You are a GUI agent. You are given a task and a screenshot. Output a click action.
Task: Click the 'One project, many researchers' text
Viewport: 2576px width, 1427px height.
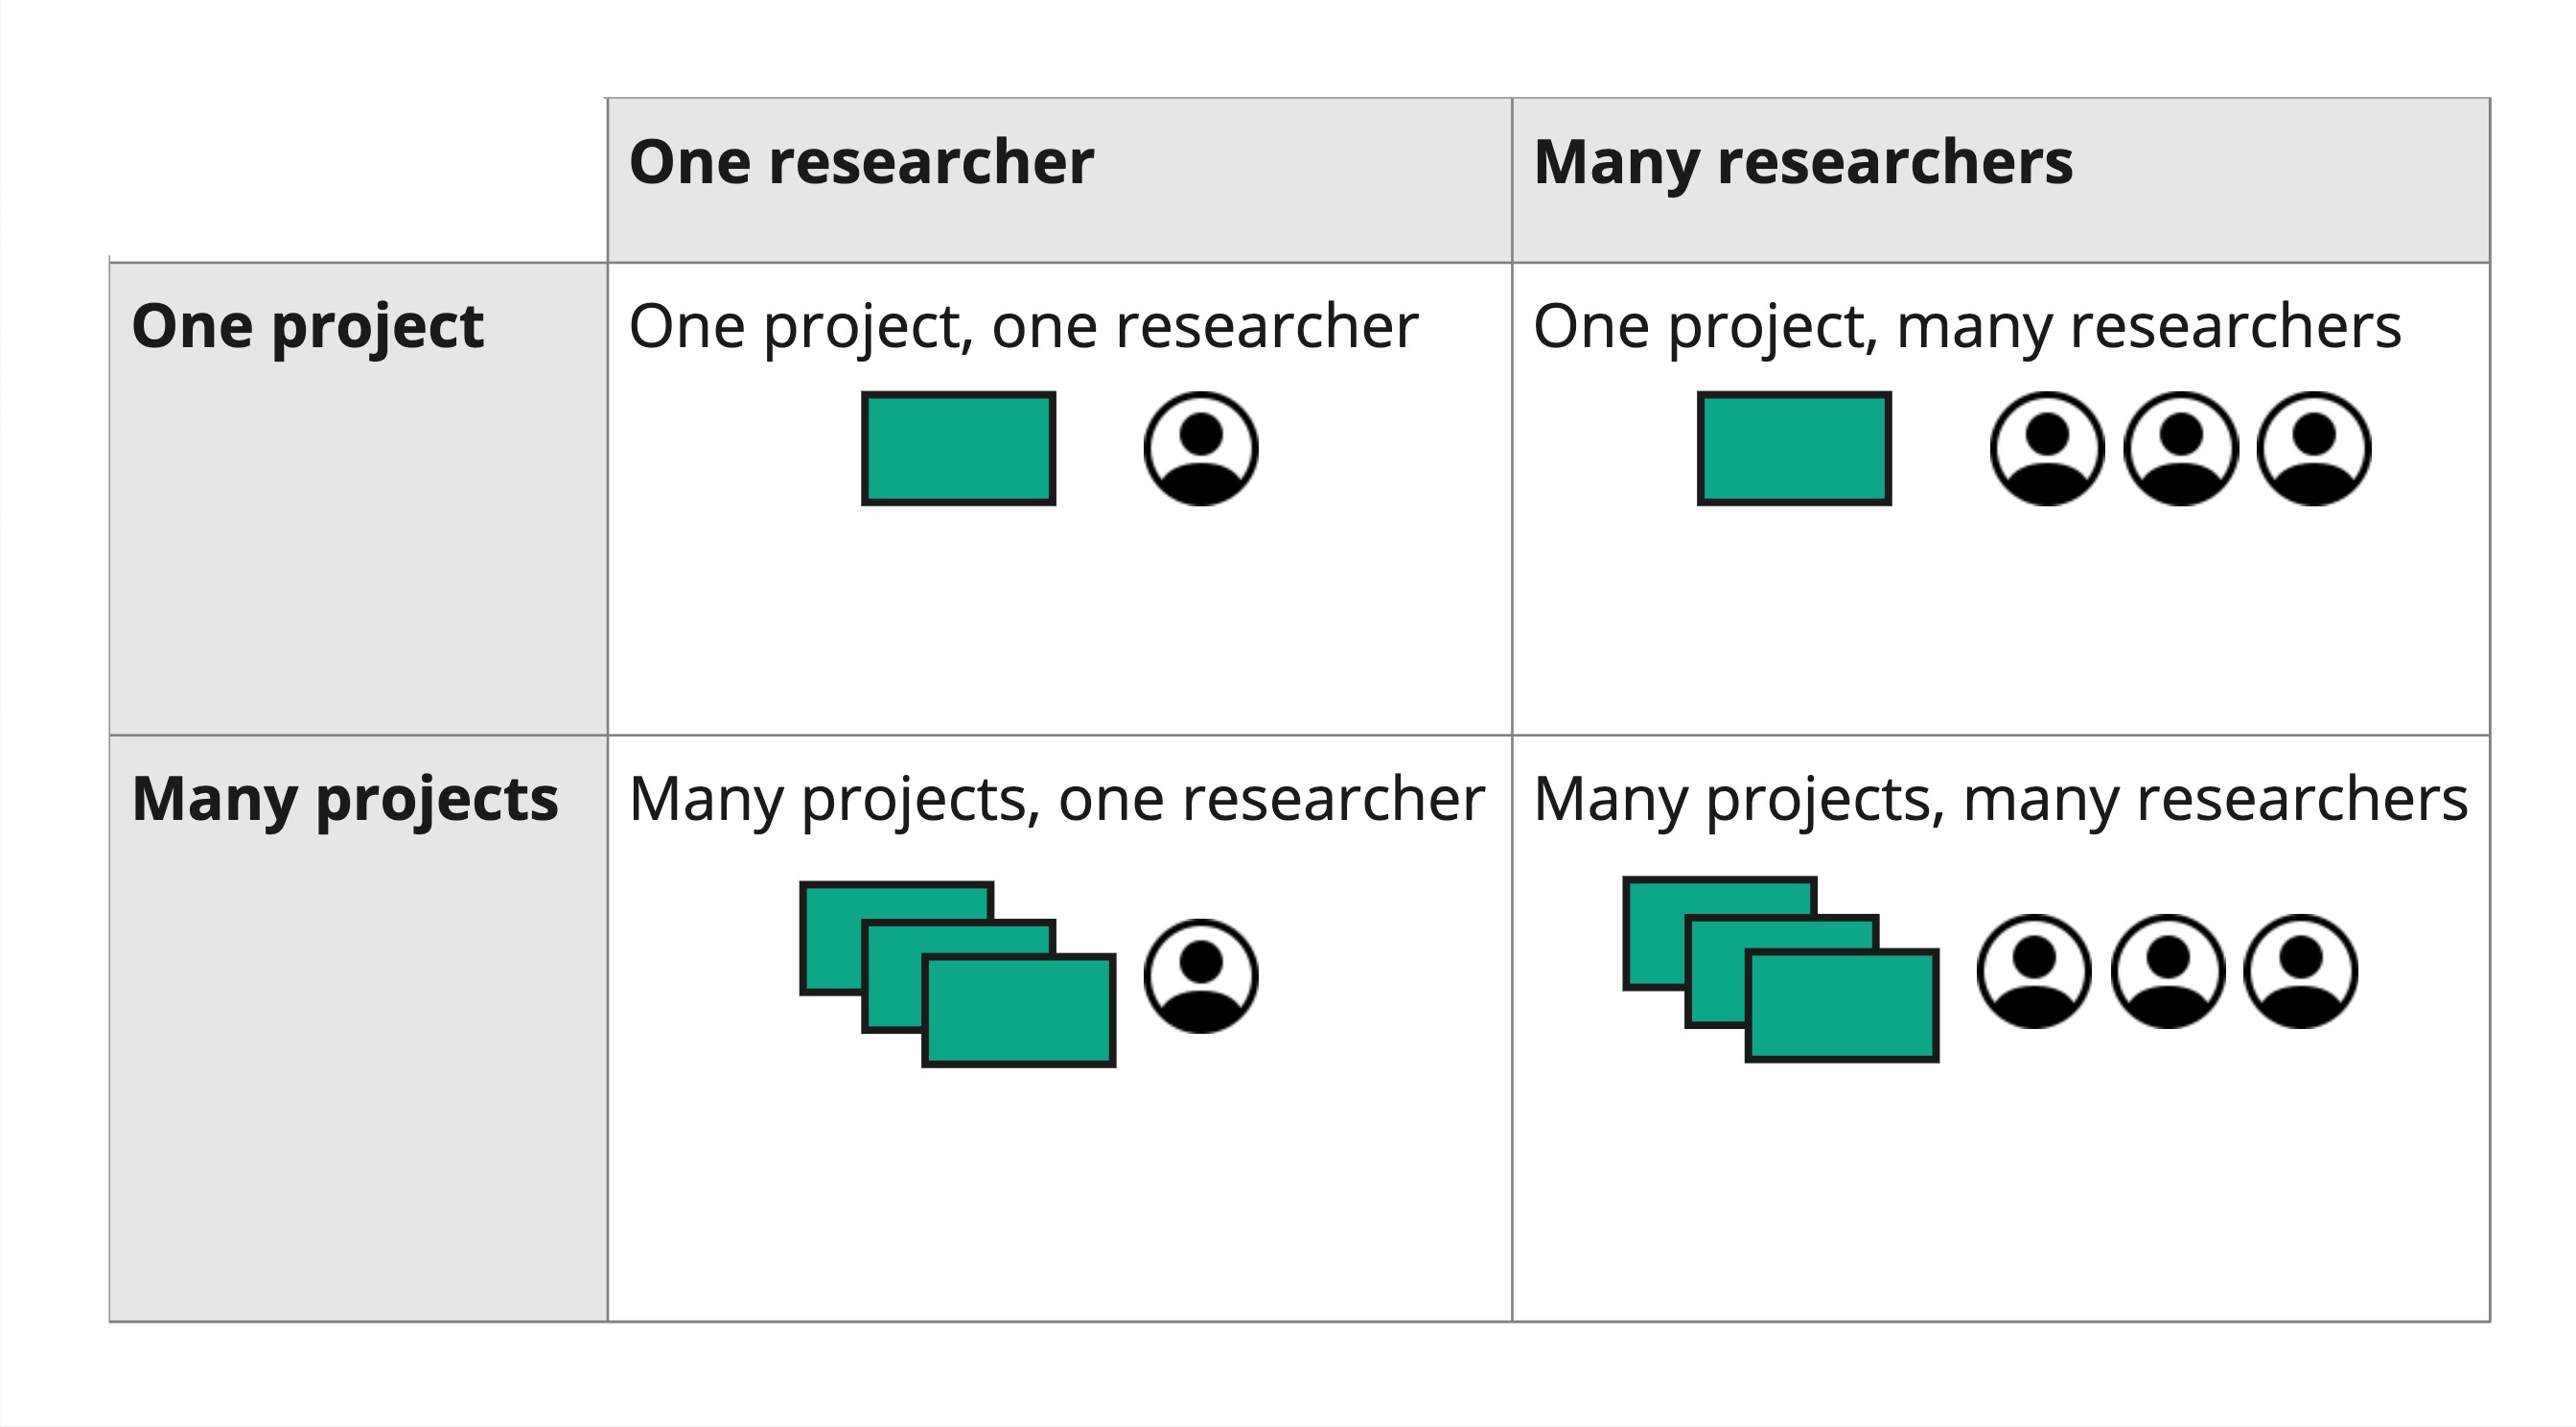[x=1967, y=327]
